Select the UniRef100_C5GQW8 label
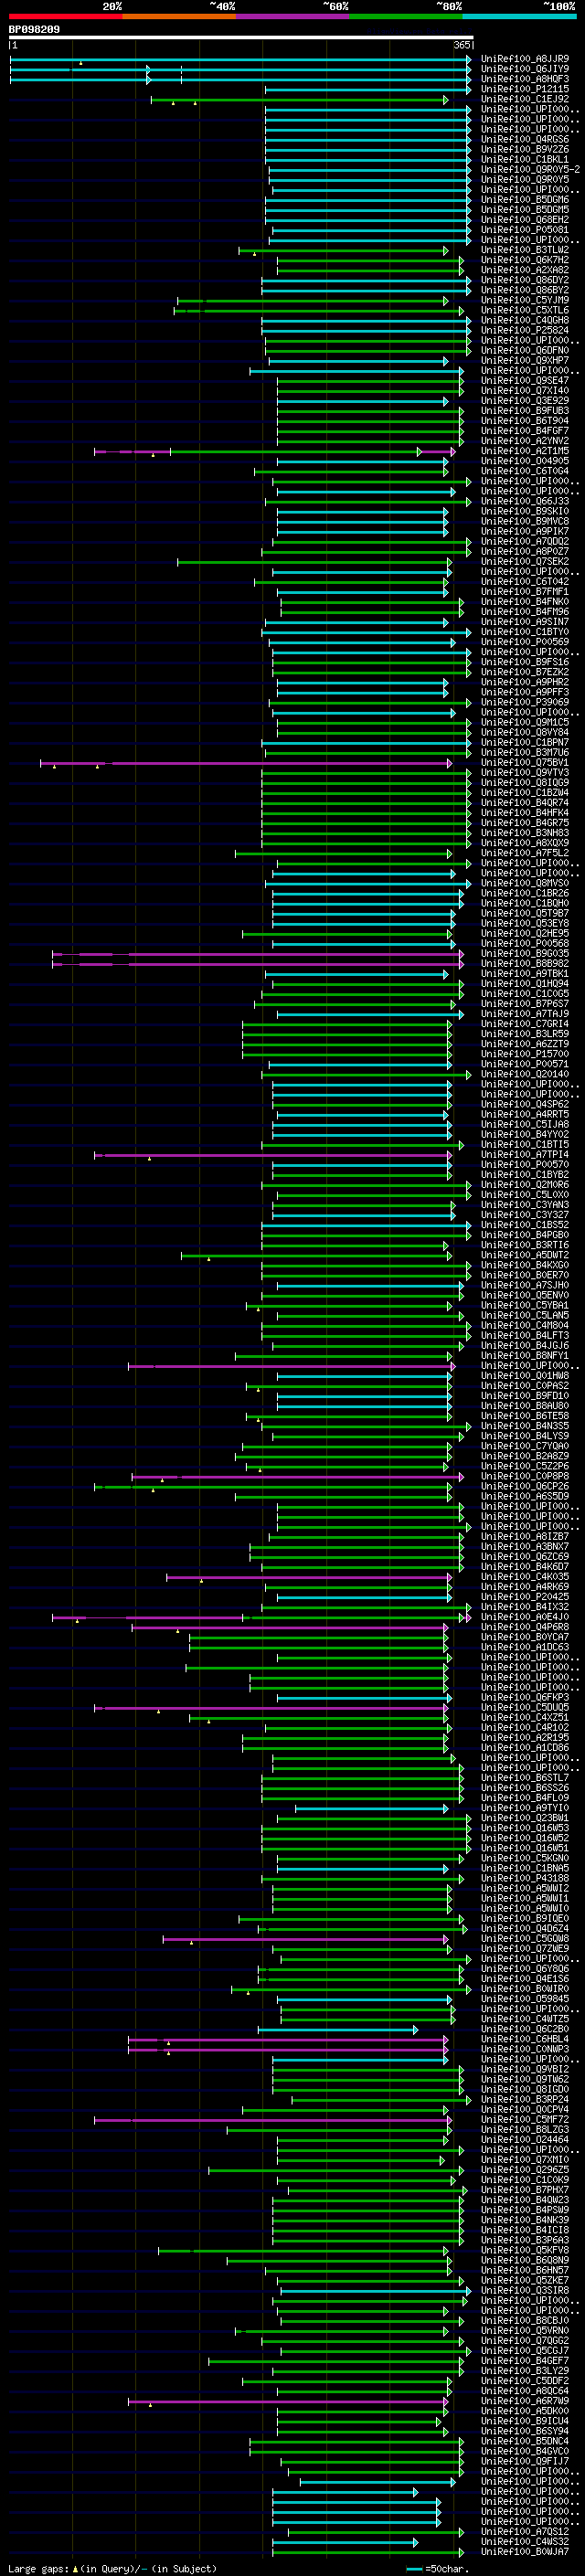This screenshot has height=2576, width=585. coord(525,1938)
